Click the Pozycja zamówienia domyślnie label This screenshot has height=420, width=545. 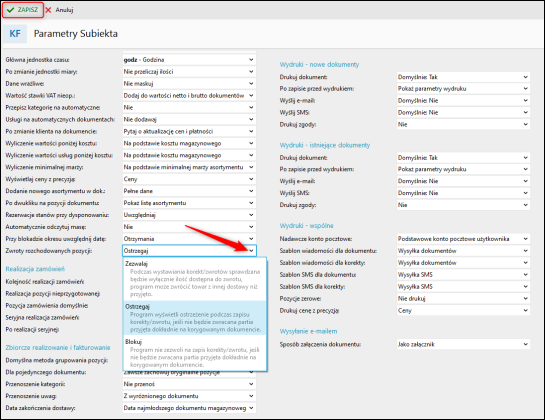47,306
